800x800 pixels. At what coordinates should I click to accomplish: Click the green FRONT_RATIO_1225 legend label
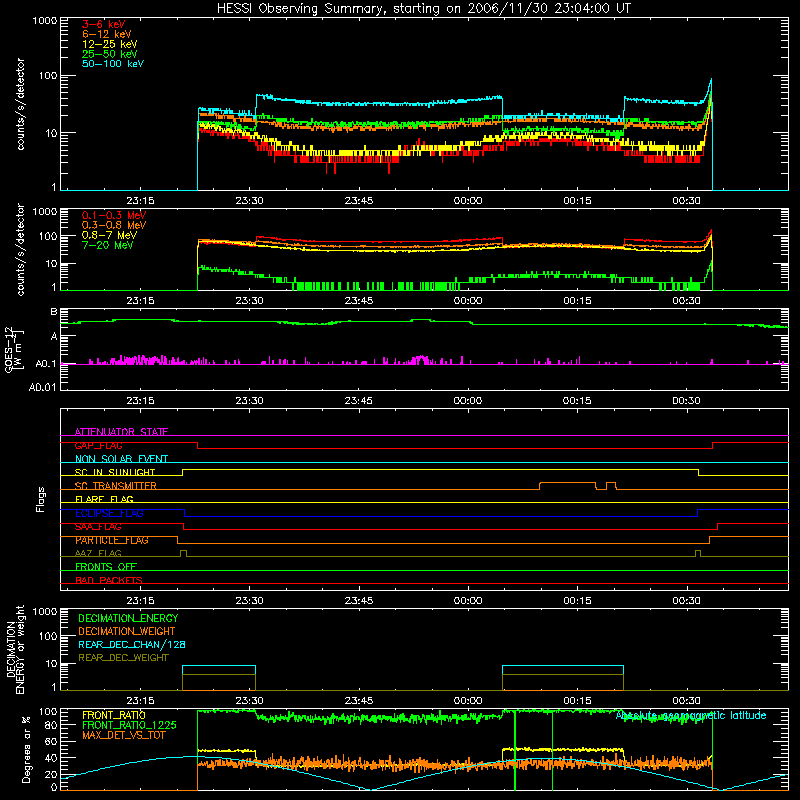[x=129, y=725]
